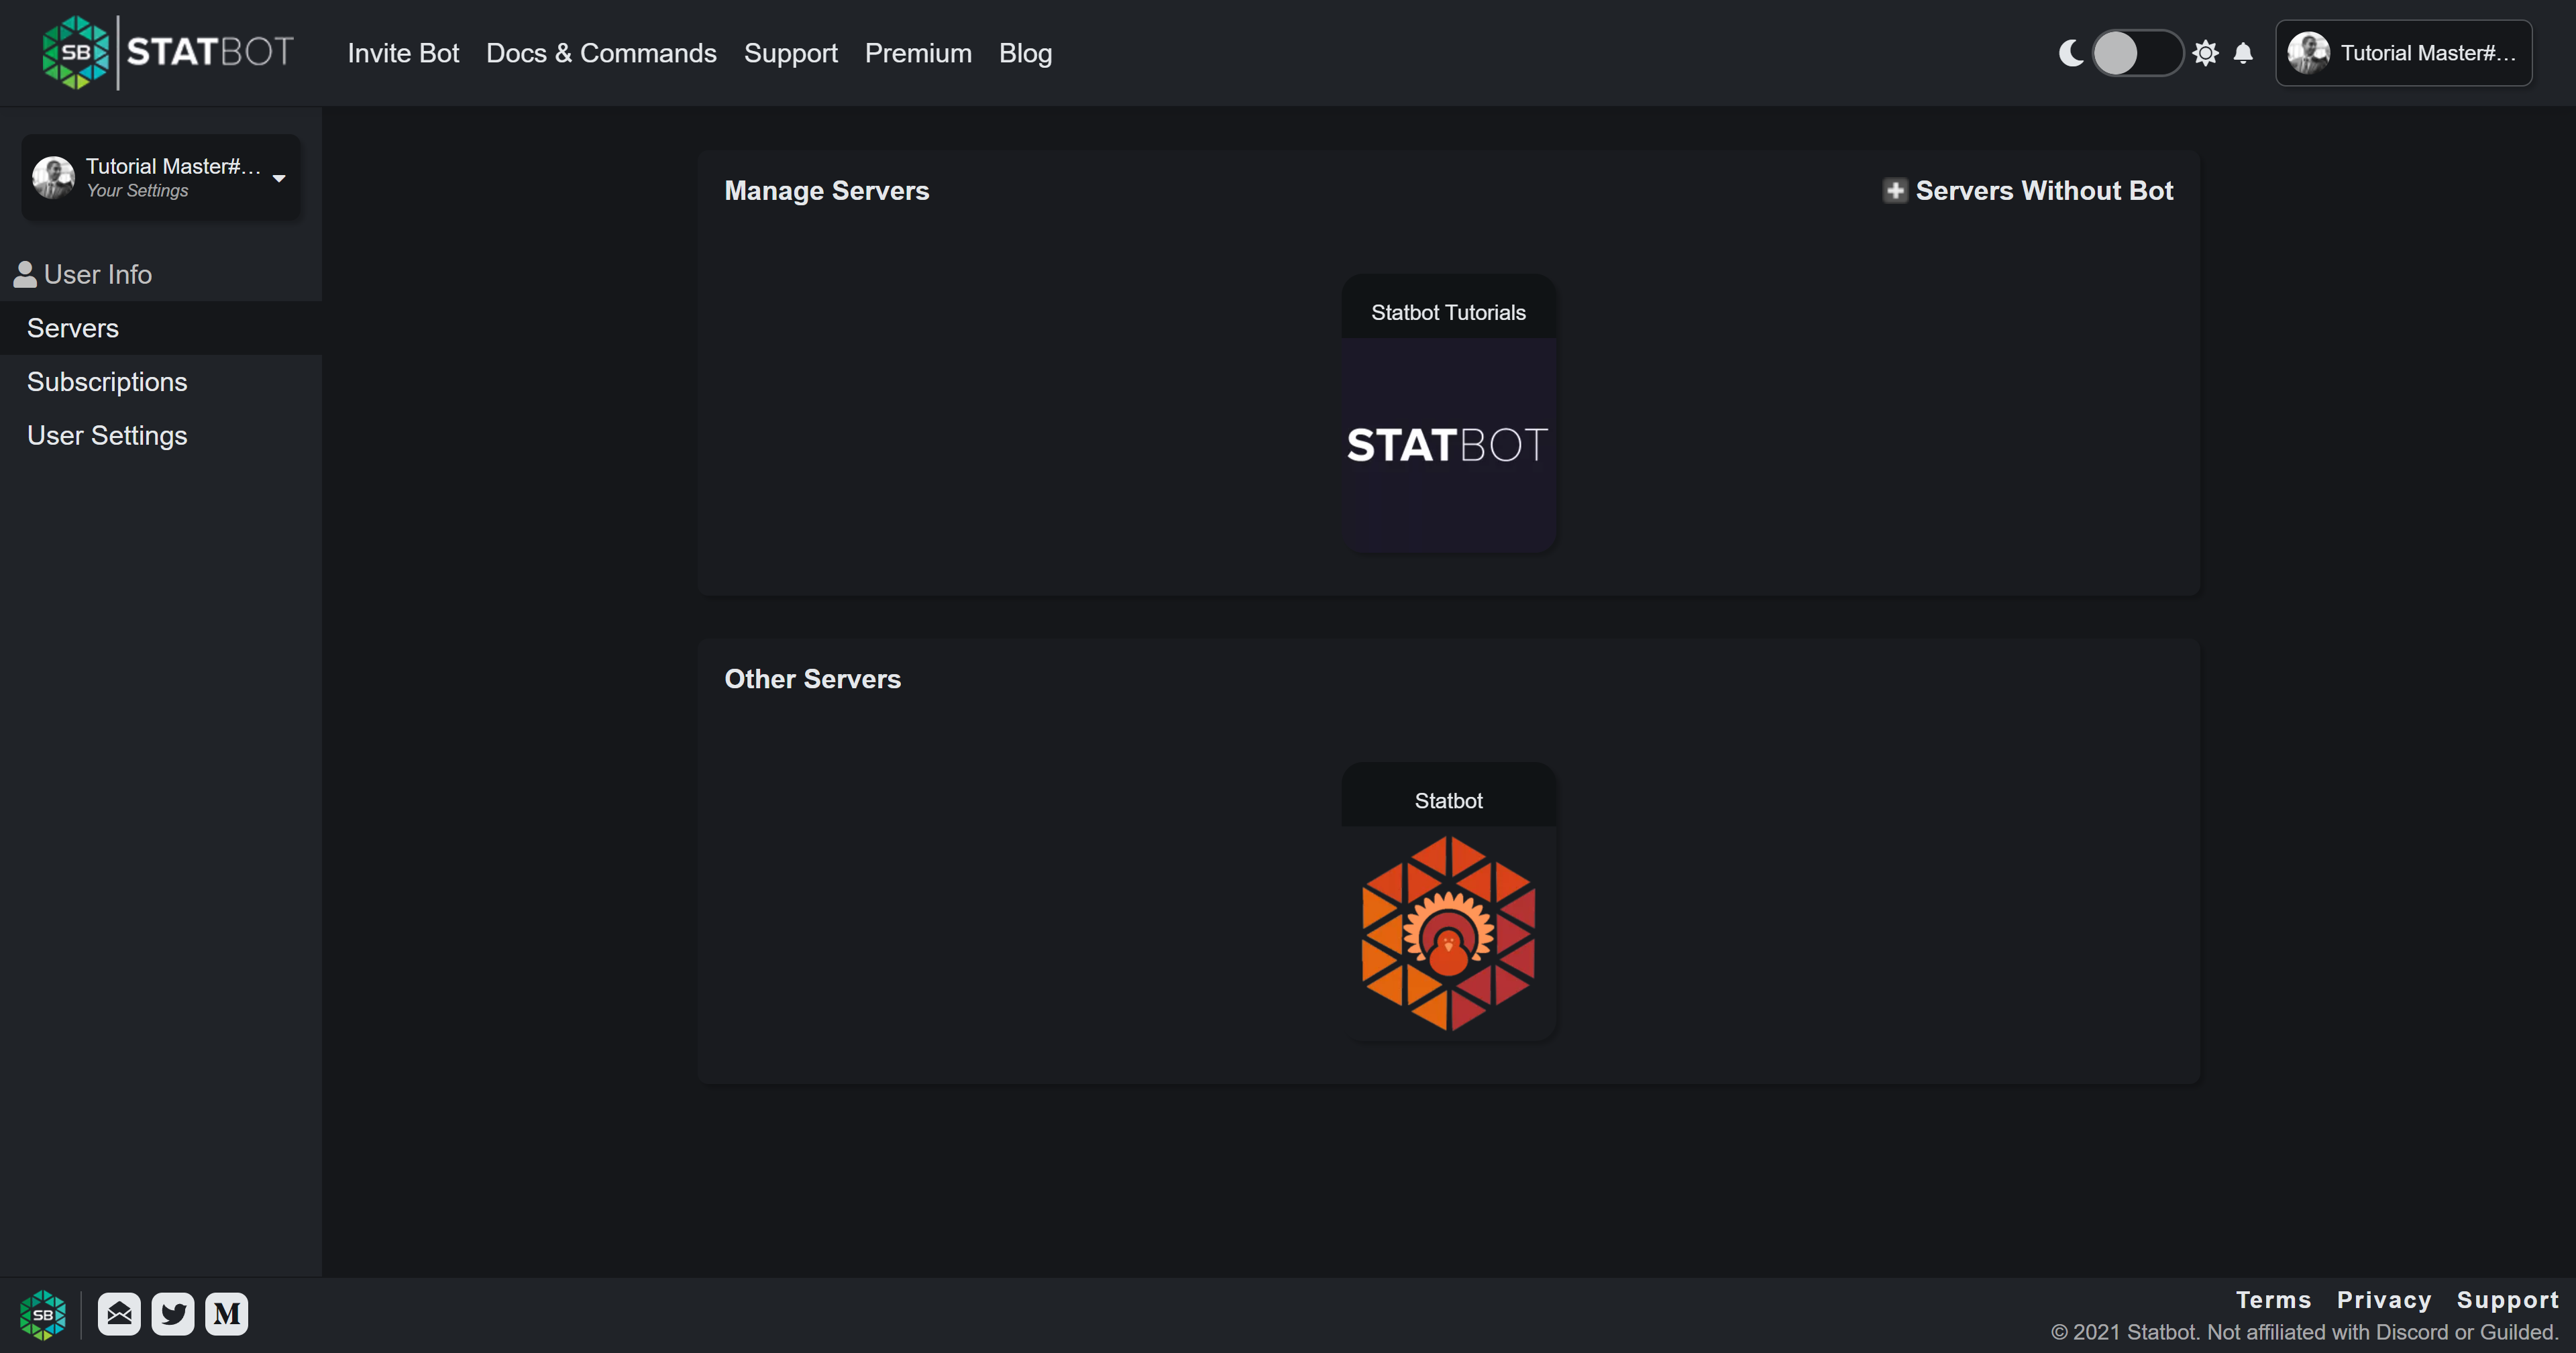Viewport: 2576px width, 1353px height.
Task: Open the Privacy link in footer
Action: [x=2384, y=1300]
